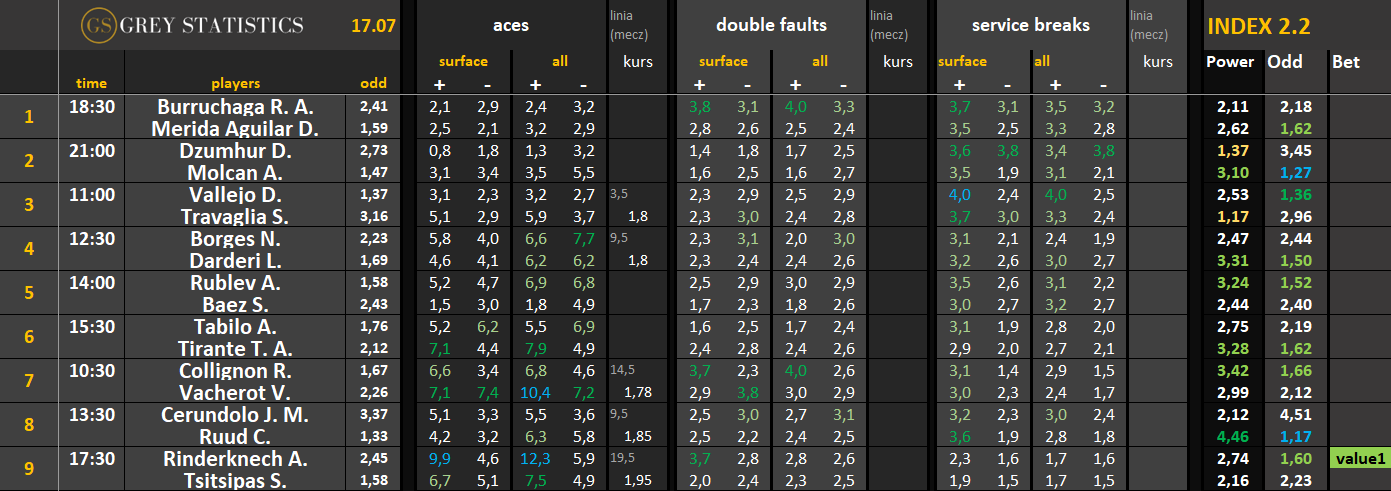Select player Rinderknech A.

point(236,459)
